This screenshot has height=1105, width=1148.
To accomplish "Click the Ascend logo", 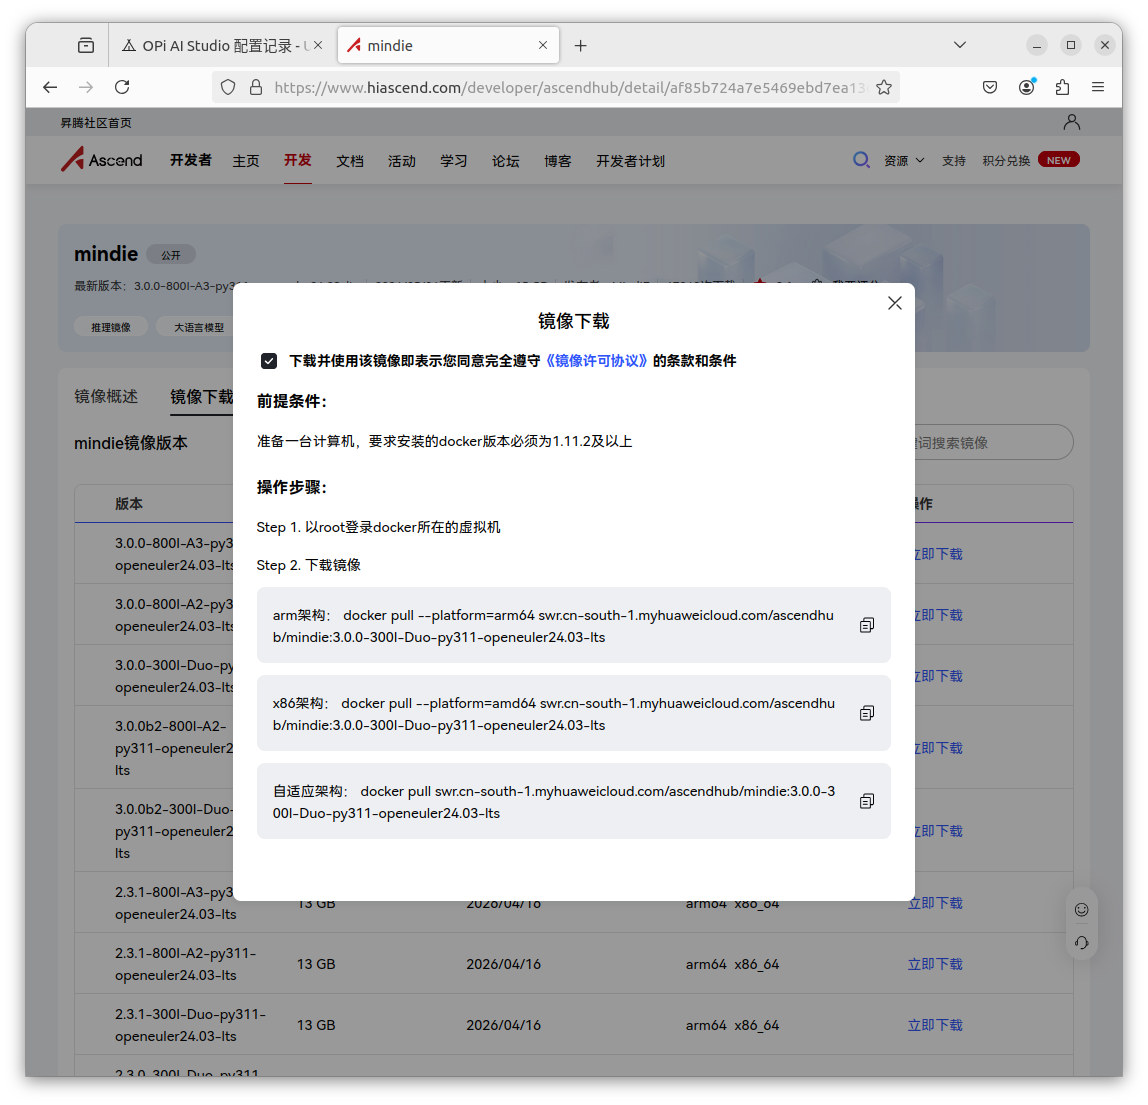I will [102, 160].
